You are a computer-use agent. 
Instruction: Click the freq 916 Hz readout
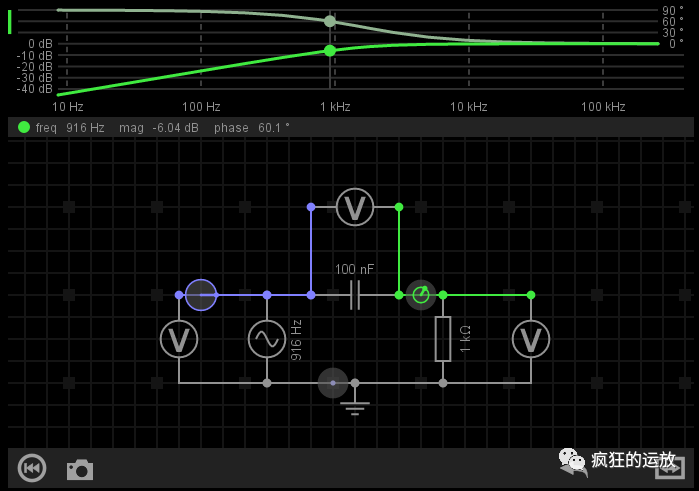pos(70,128)
